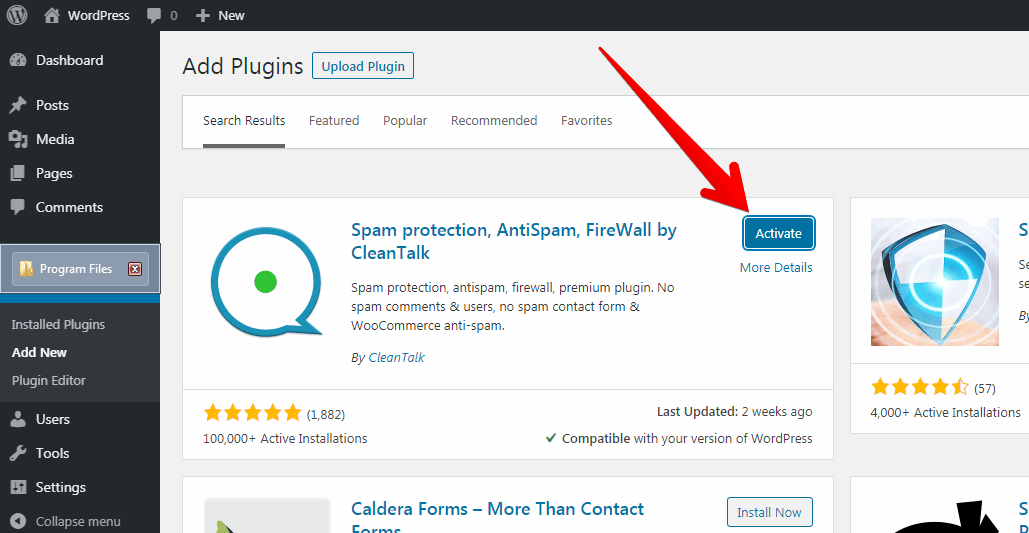Activate the CleanTalk spam plugin

pyautogui.click(x=779, y=233)
